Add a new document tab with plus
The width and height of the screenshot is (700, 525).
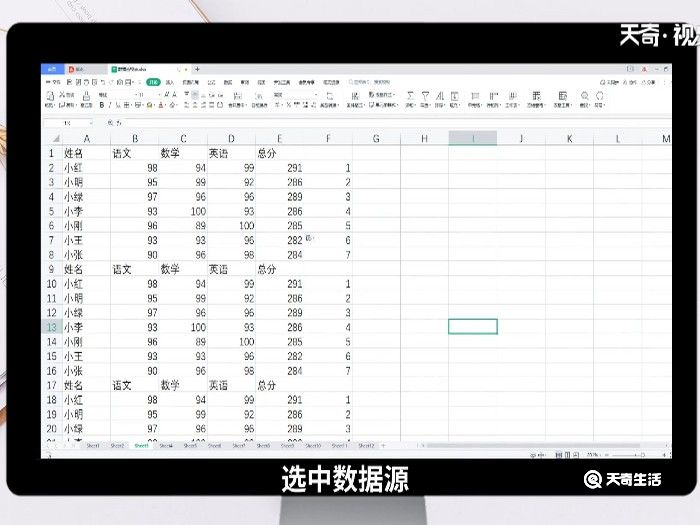(x=197, y=69)
